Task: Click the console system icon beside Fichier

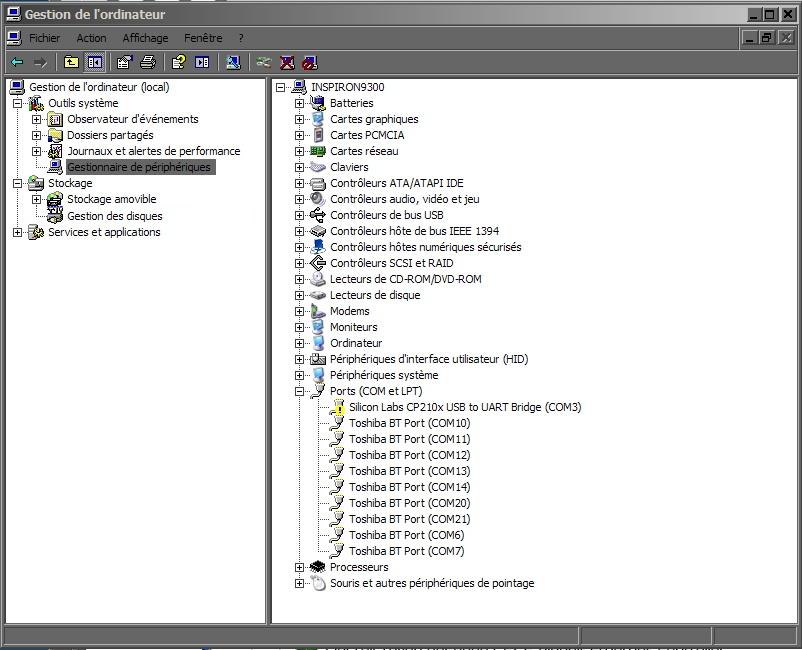Action: (14, 38)
